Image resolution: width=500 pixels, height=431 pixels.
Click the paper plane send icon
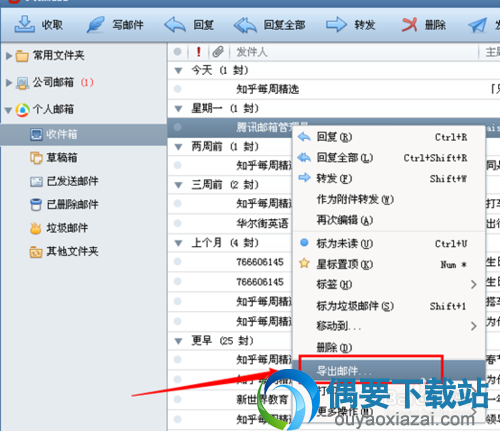click(477, 25)
